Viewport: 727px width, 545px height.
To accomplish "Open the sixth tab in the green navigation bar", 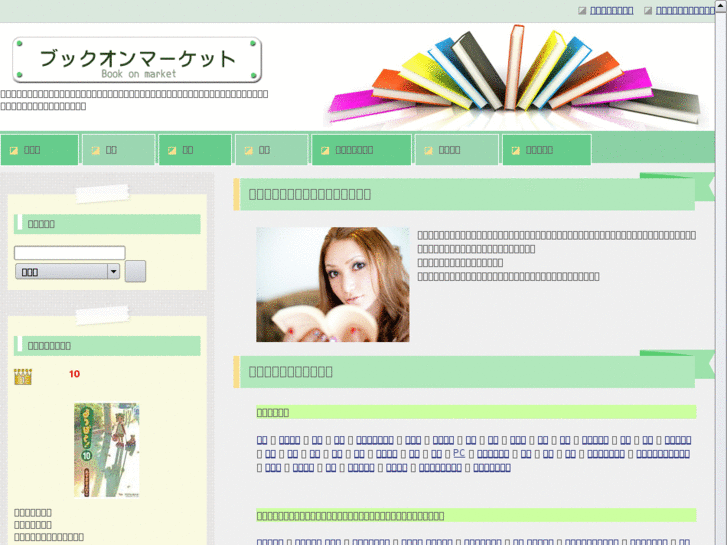I will pyautogui.click(x=457, y=150).
